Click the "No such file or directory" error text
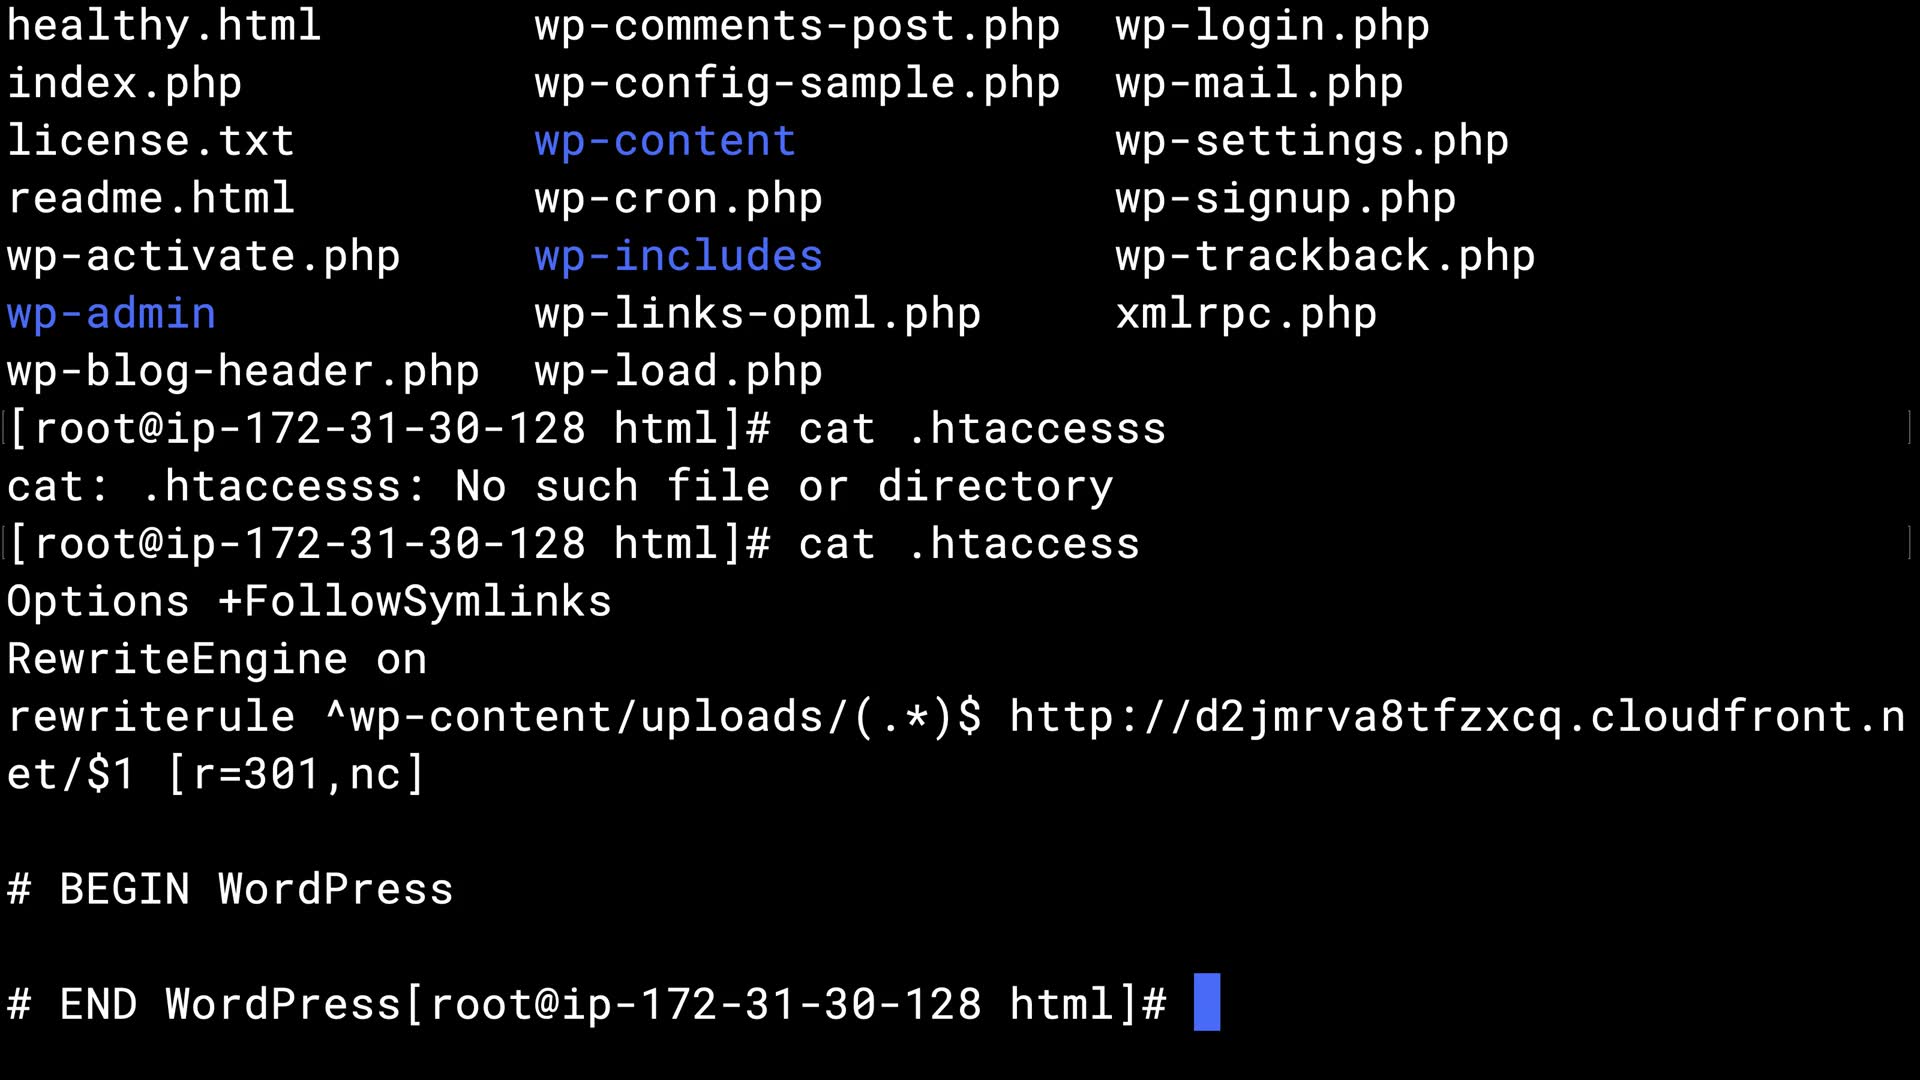1920x1080 pixels. [784, 487]
